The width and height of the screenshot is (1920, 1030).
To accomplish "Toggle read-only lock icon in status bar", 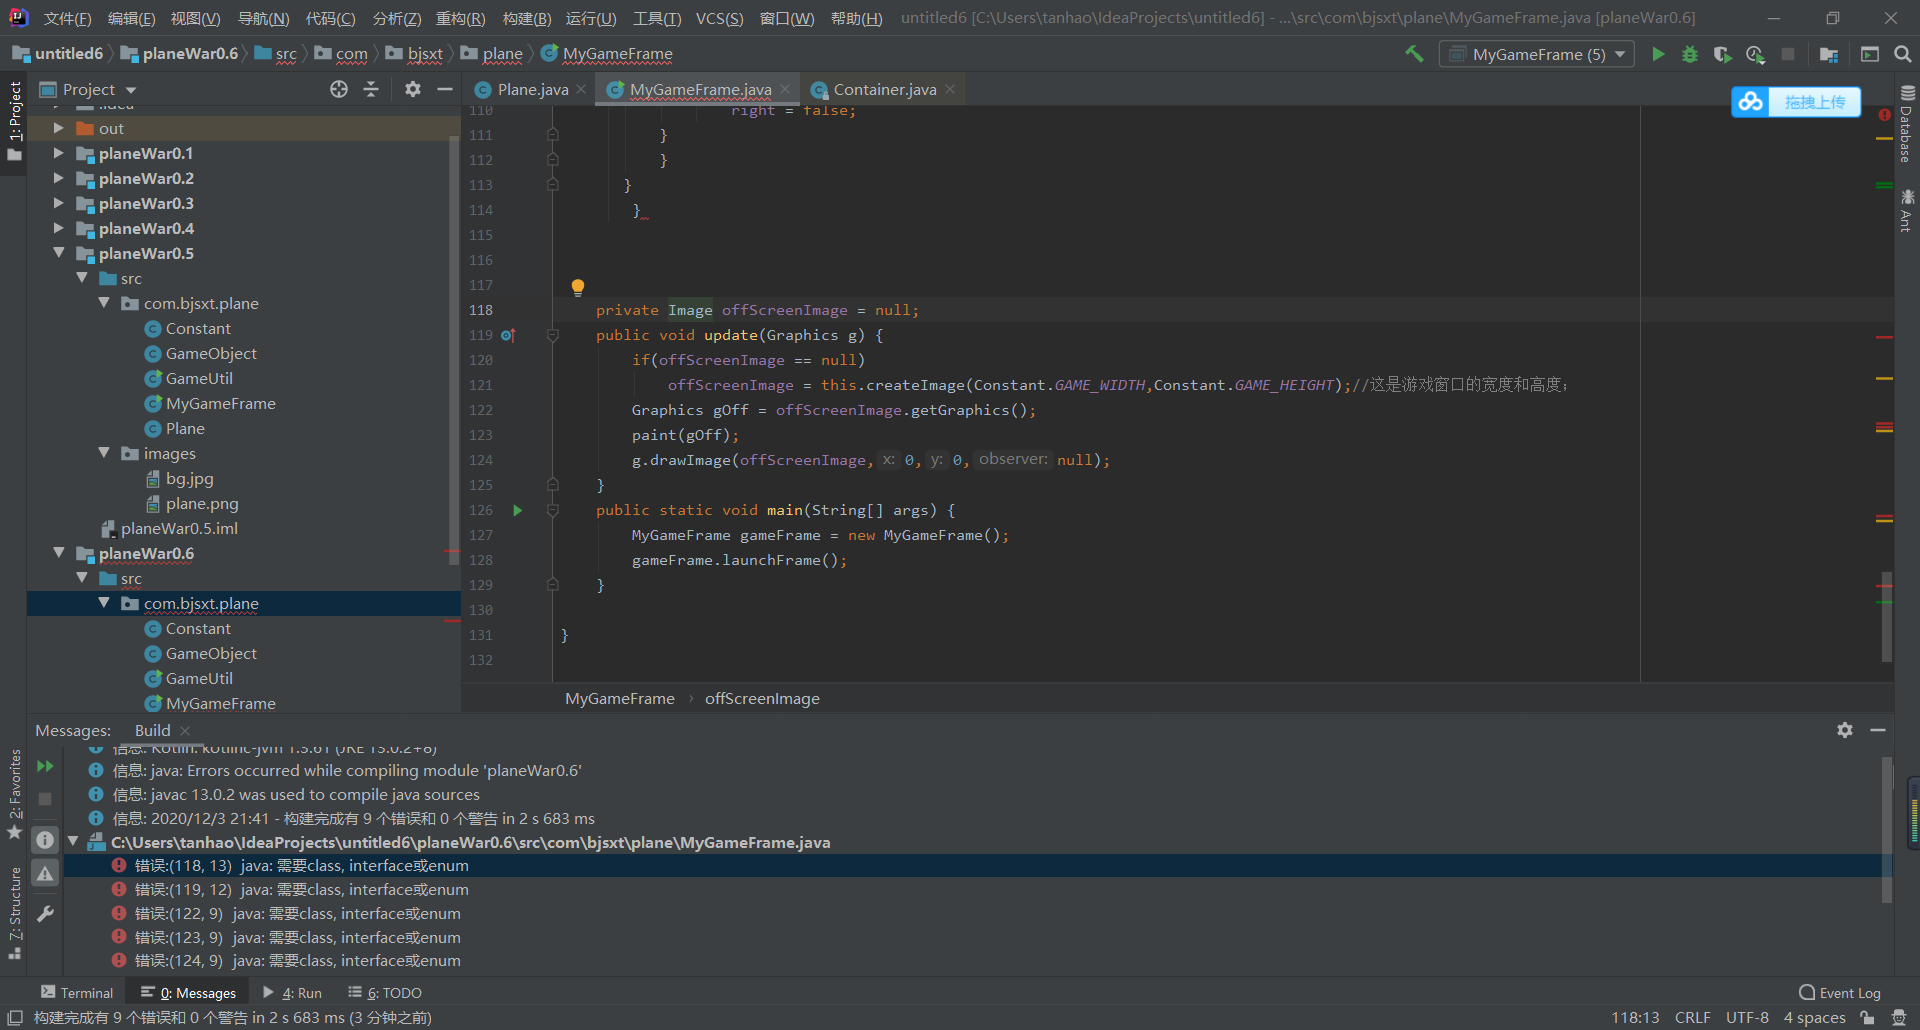I will coord(1867,1018).
